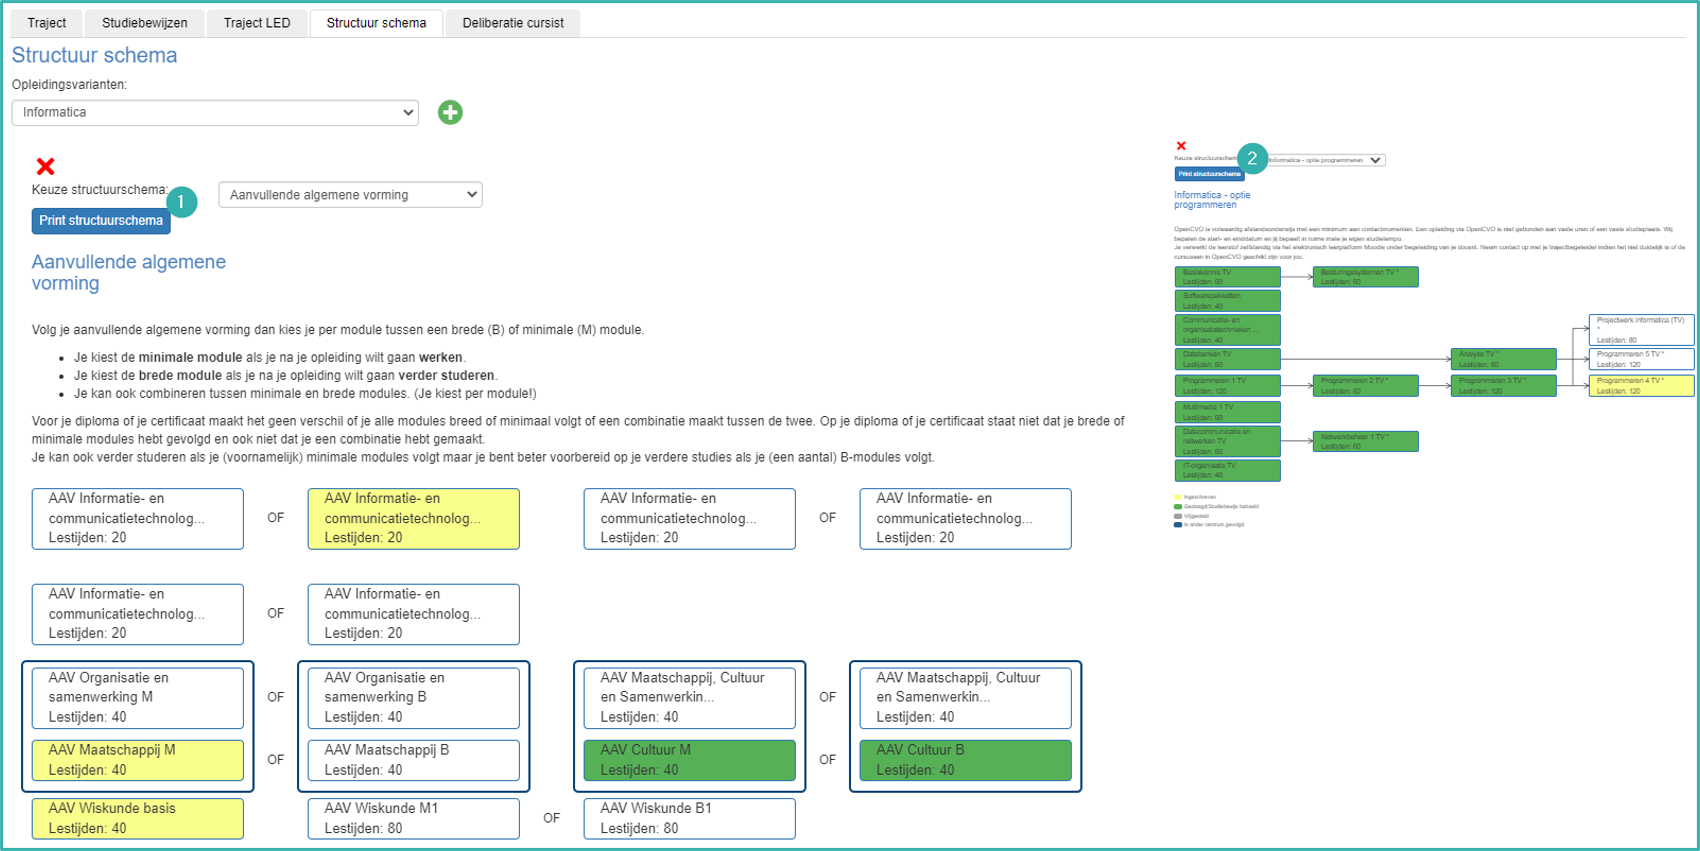Screen dimensions: 1700x851
Task: Click the Besturingssystemen TV module block
Action: pyautogui.click(x=1365, y=277)
